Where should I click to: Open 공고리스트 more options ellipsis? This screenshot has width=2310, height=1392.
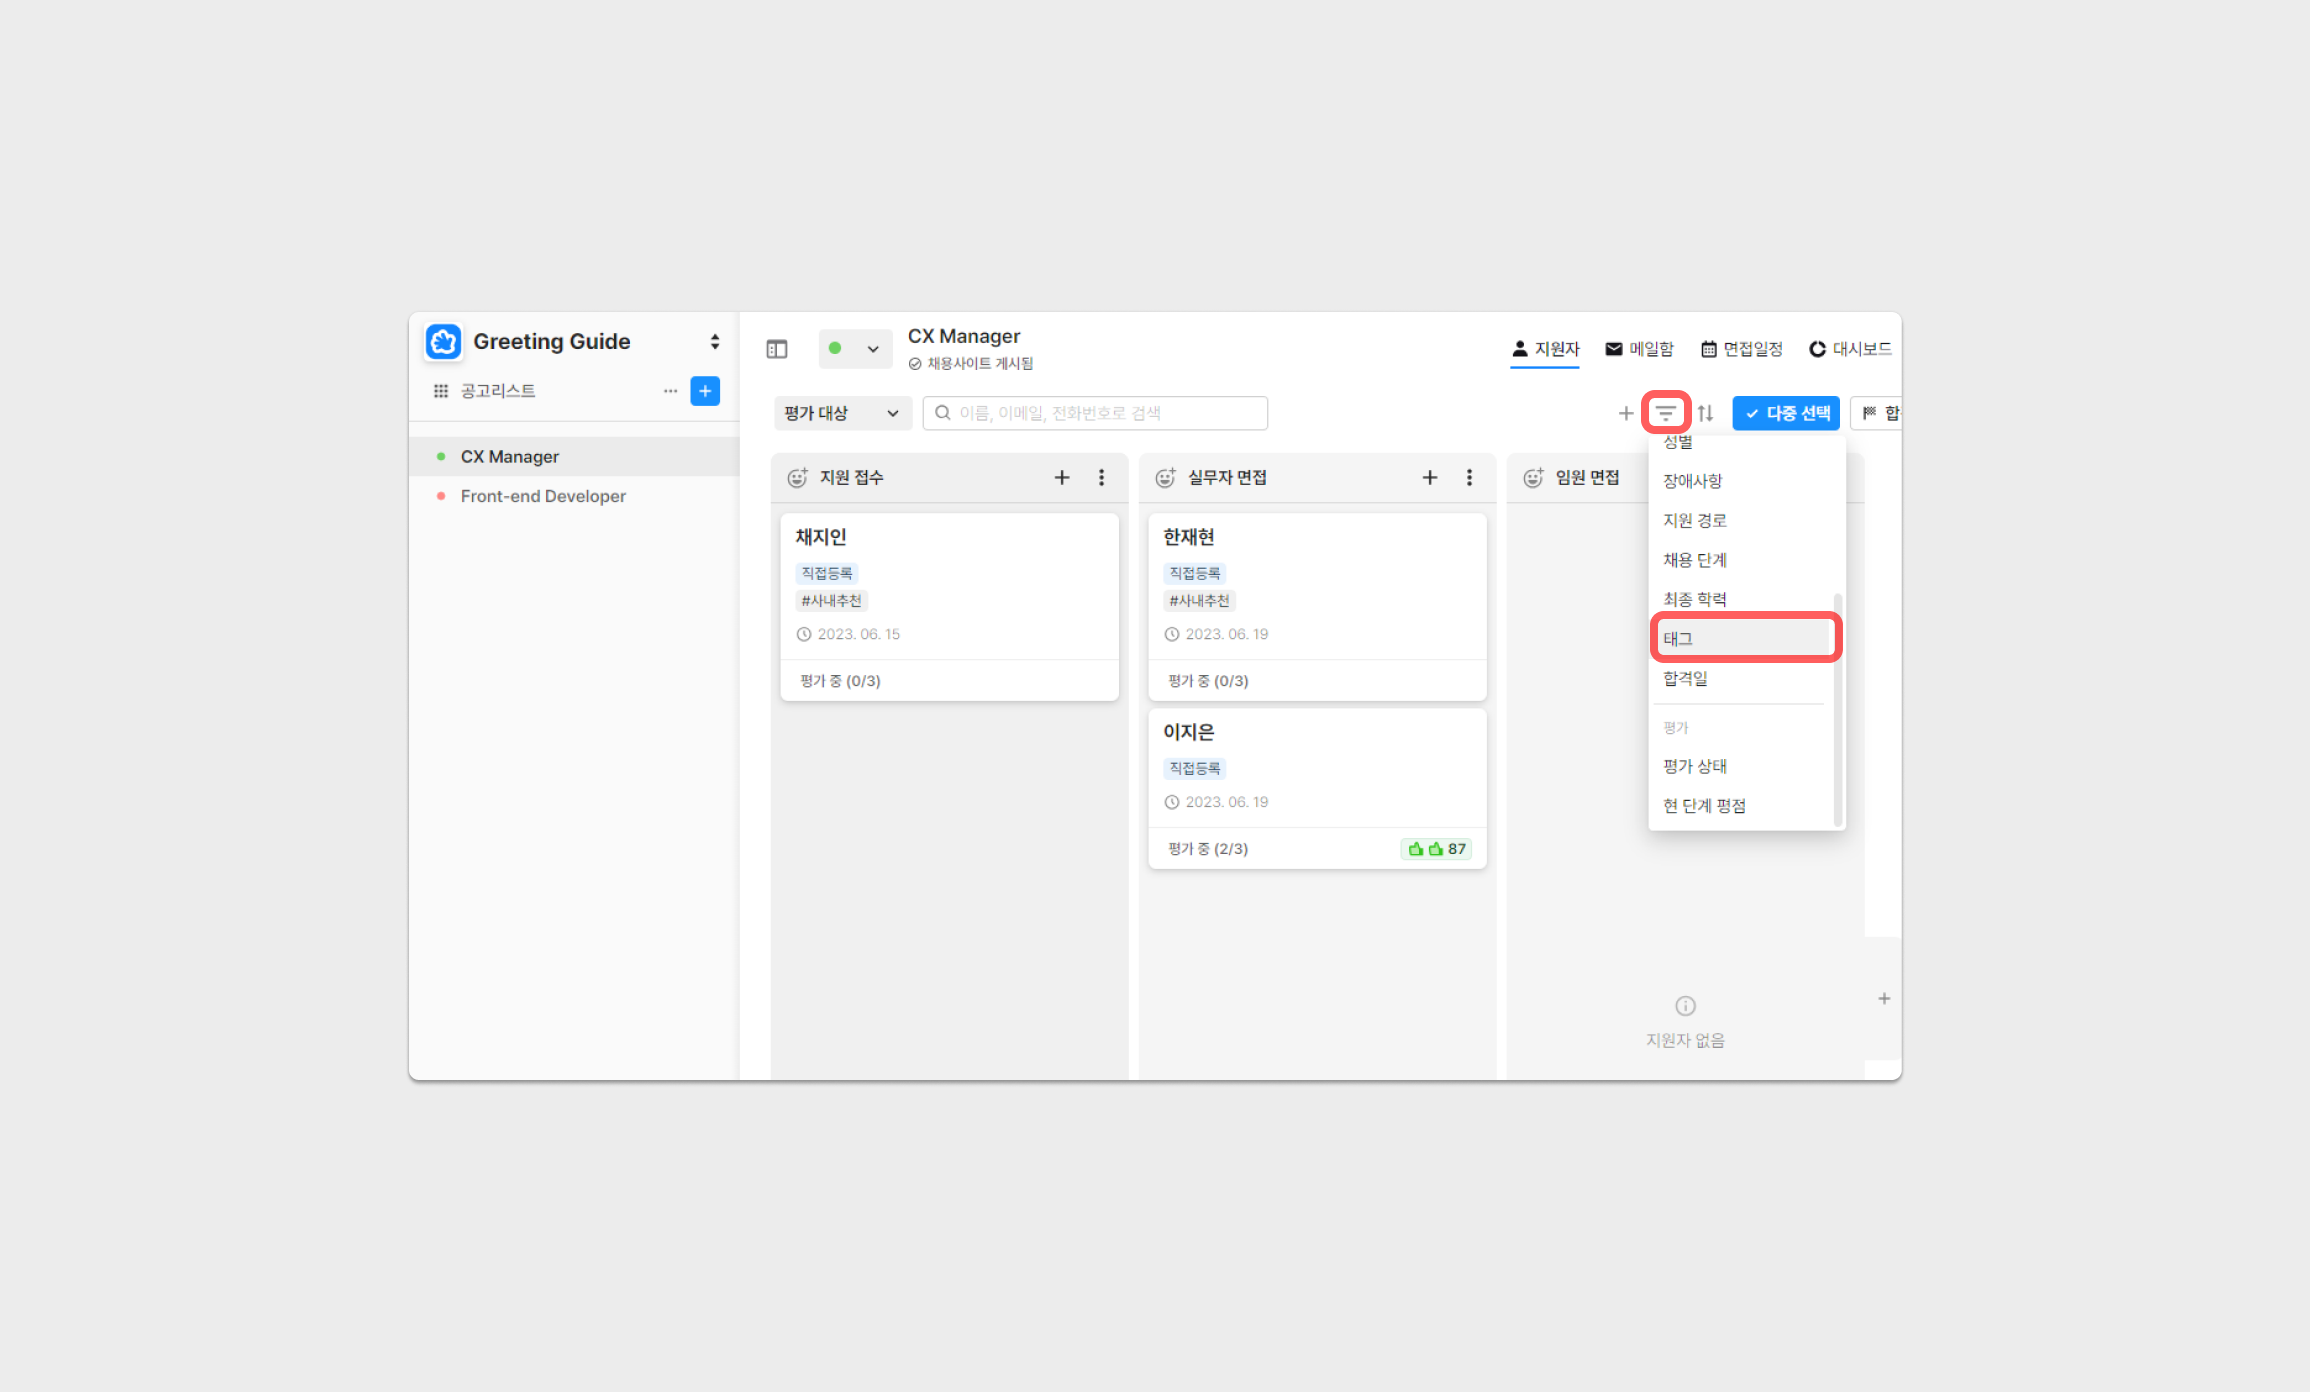tap(670, 391)
